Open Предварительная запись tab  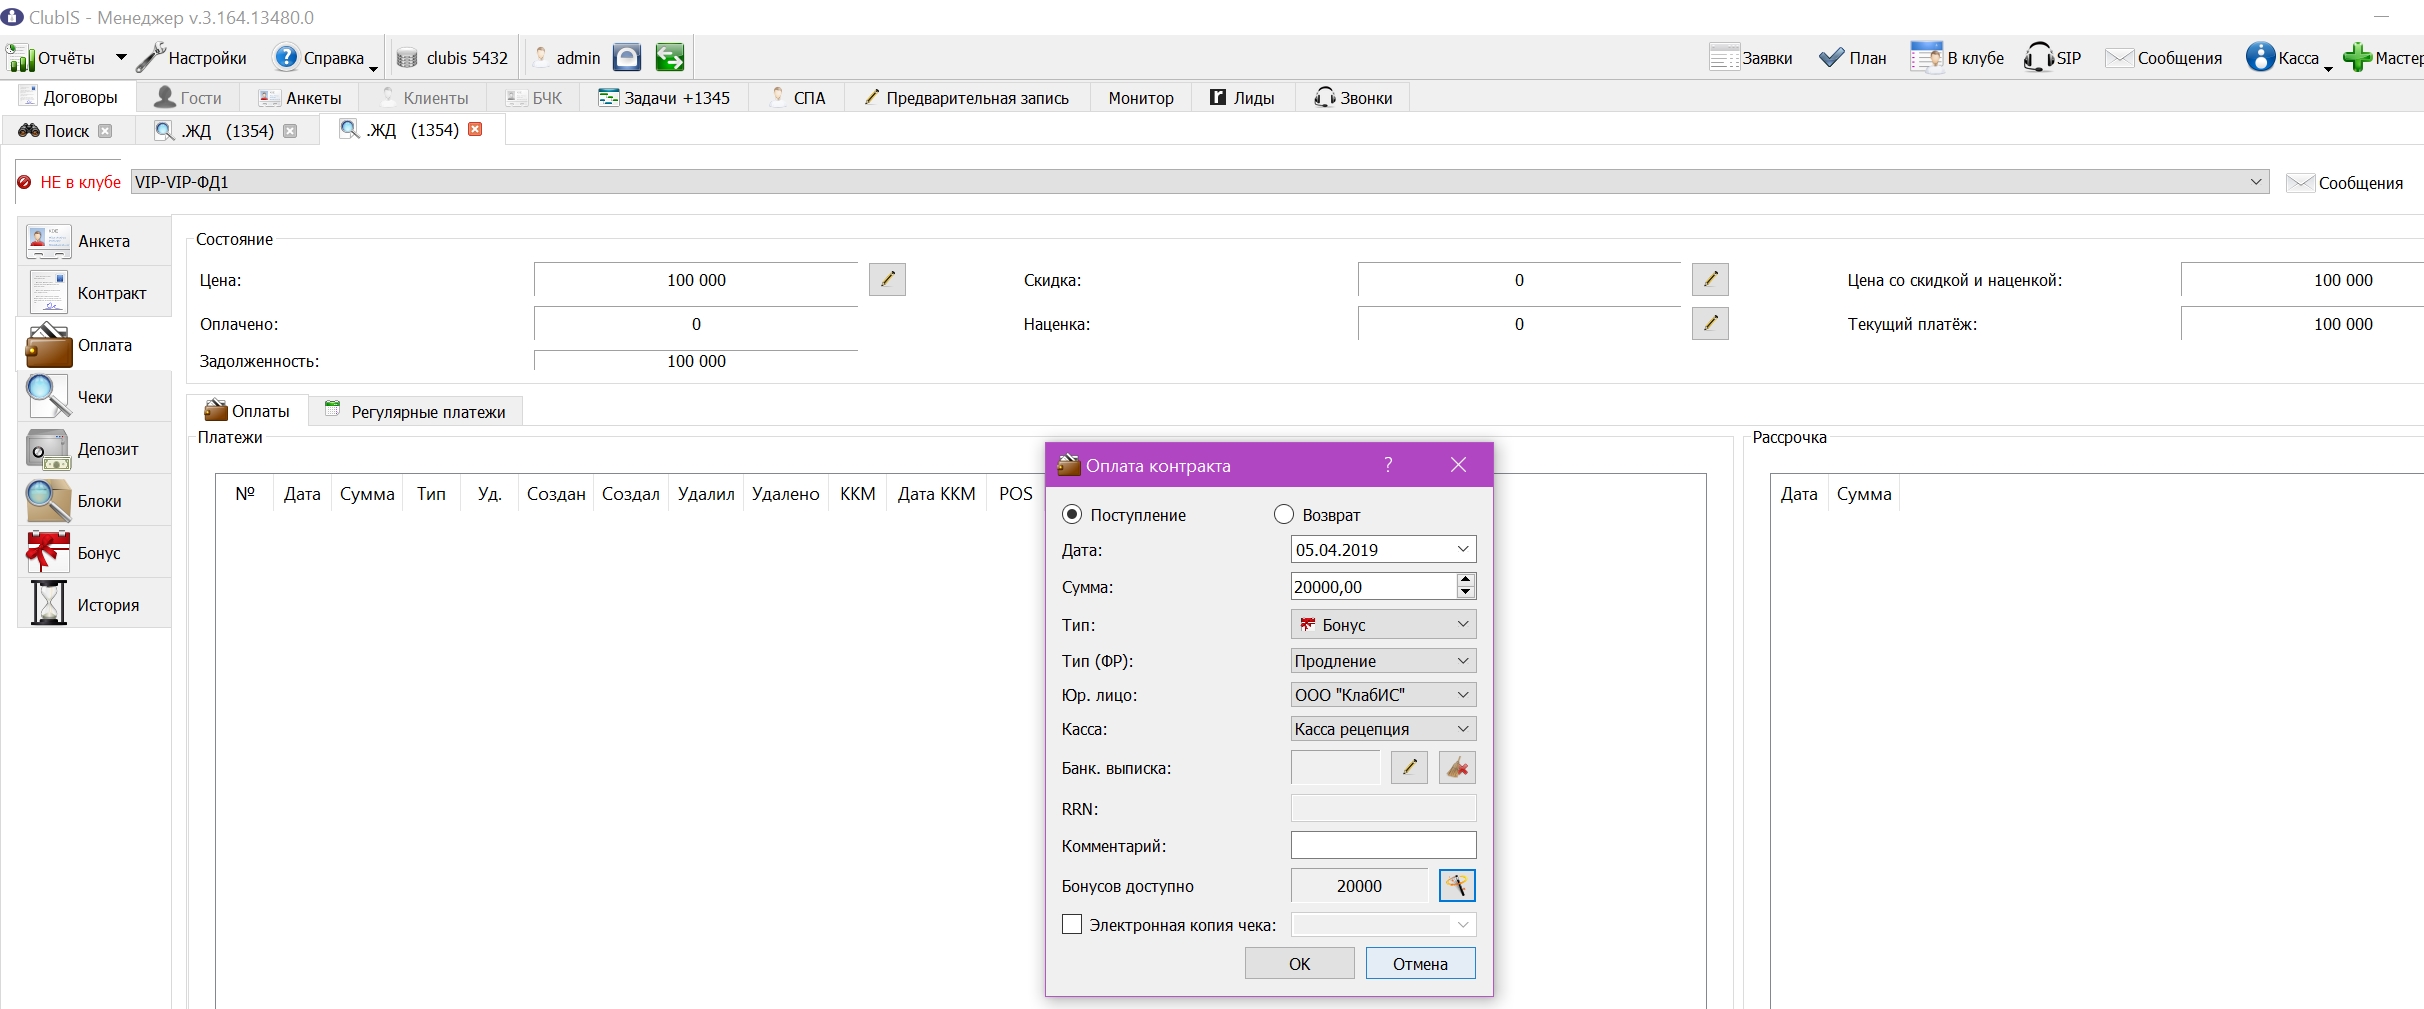click(966, 97)
